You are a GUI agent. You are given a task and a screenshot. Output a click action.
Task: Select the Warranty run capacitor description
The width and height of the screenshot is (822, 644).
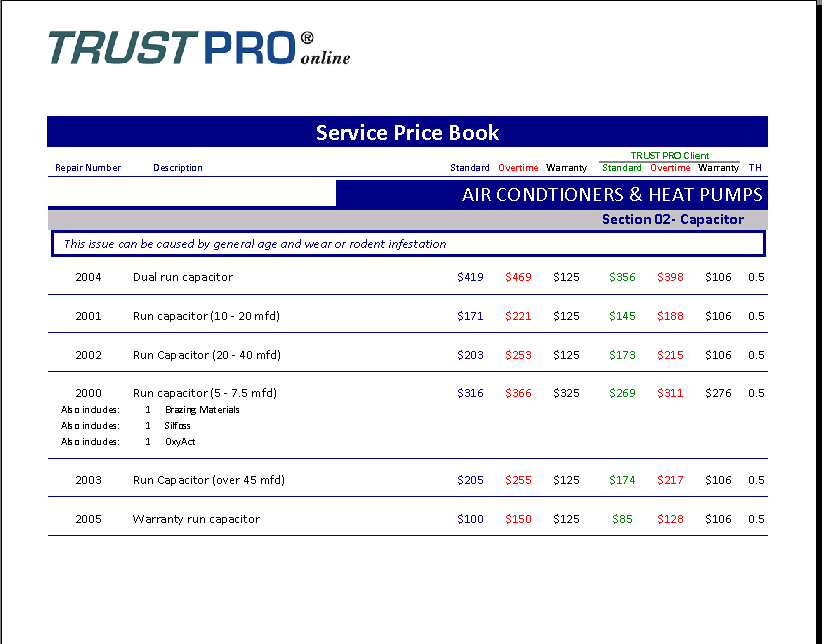tap(196, 519)
